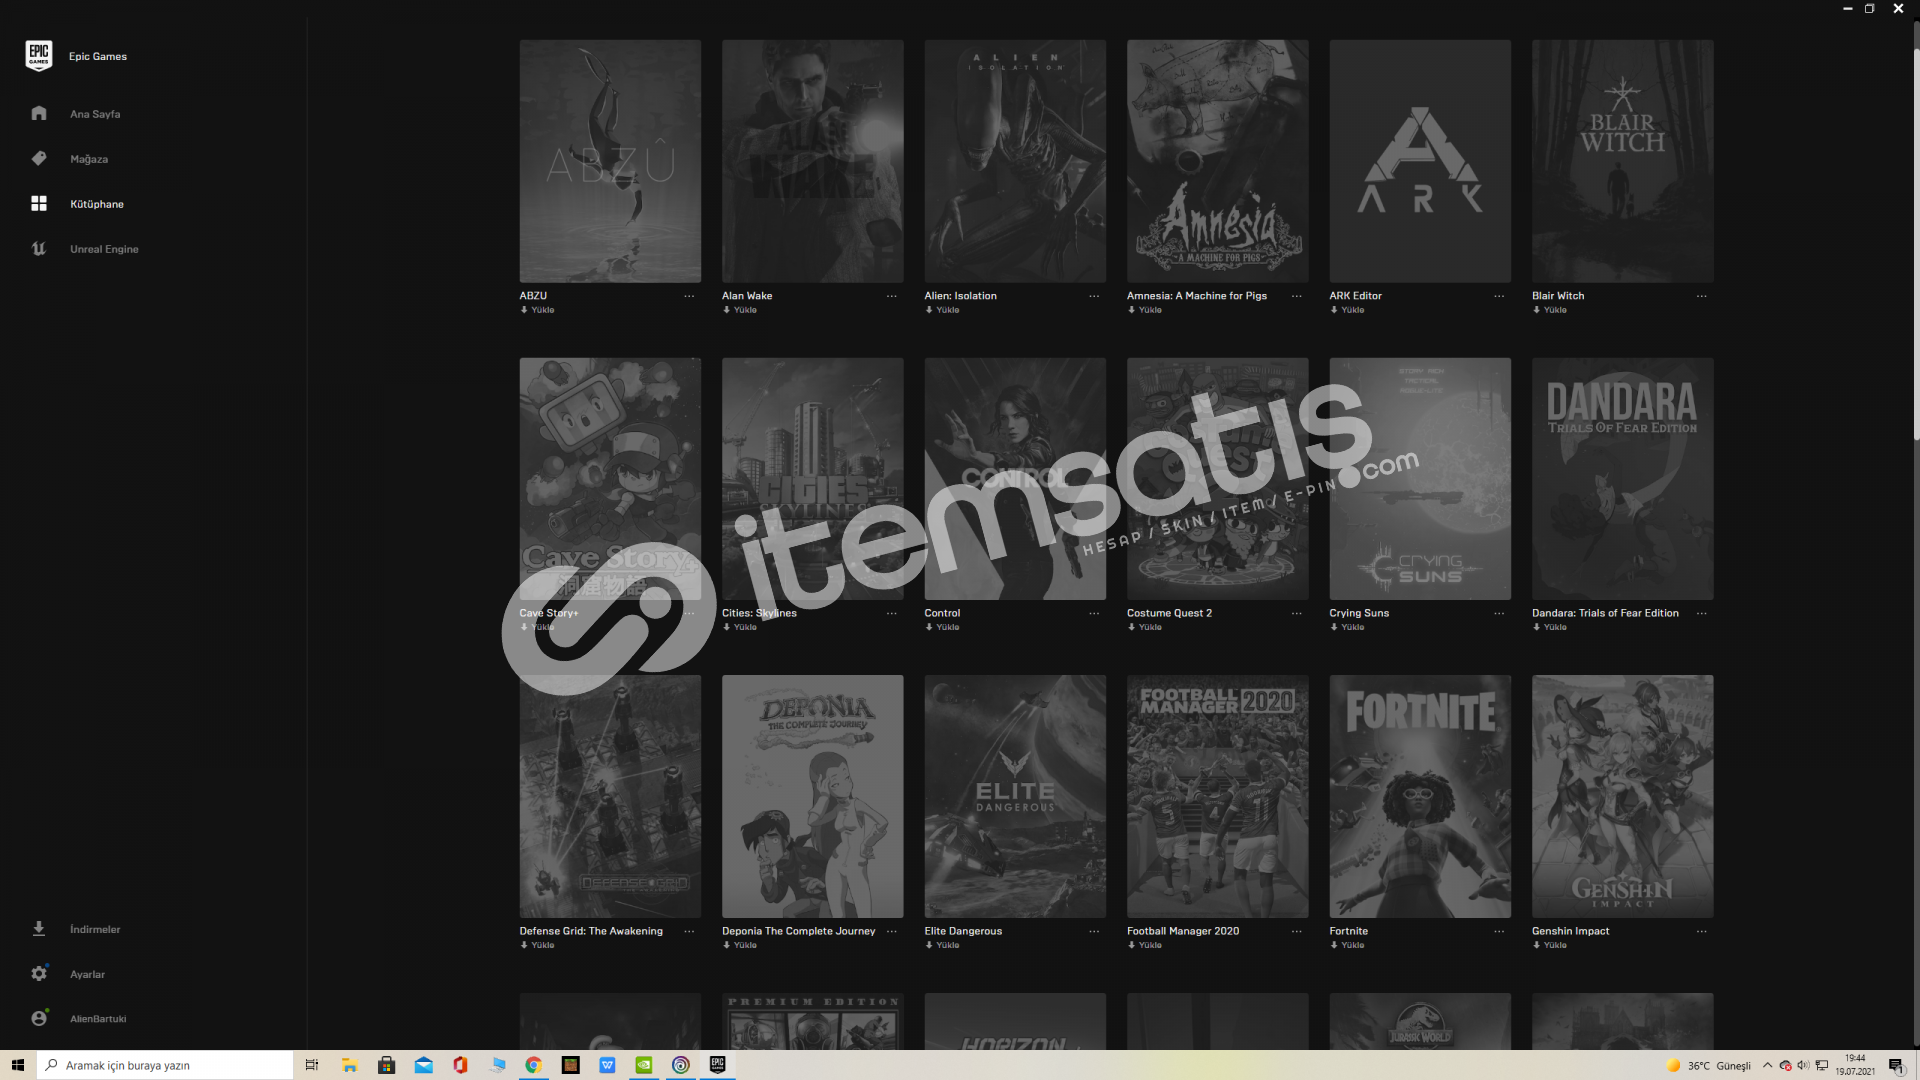The width and height of the screenshot is (1920, 1080).
Task: Open Dandara cover thumbnail
Action: click(x=1622, y=479)
